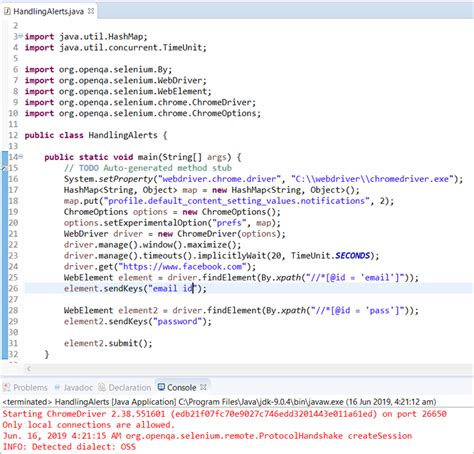Click the task marker at line 15

coord(4,168)
